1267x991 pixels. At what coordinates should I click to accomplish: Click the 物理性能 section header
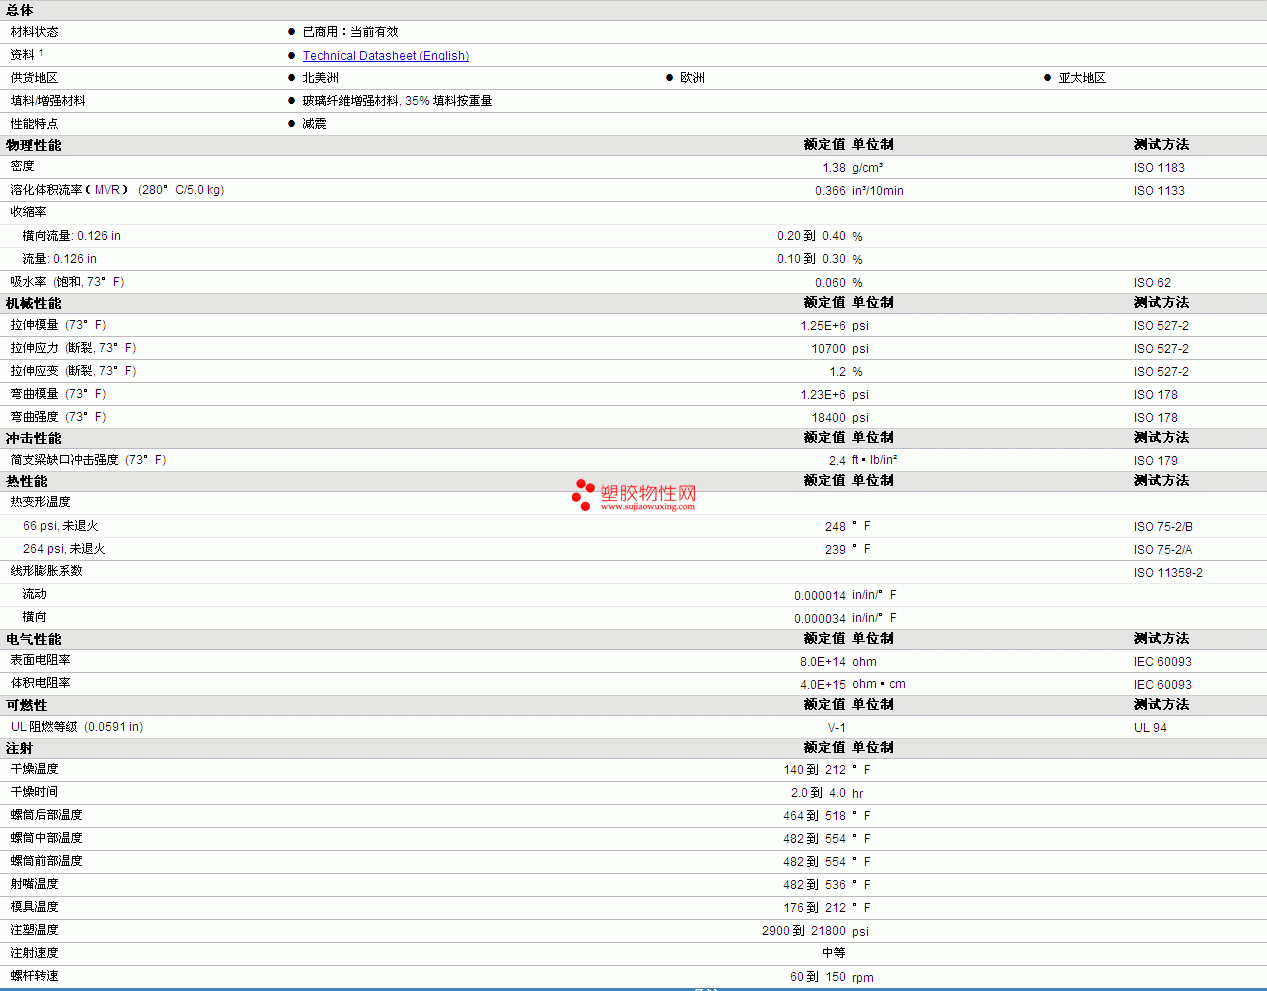pyautogui.click(x=33, y=145)
